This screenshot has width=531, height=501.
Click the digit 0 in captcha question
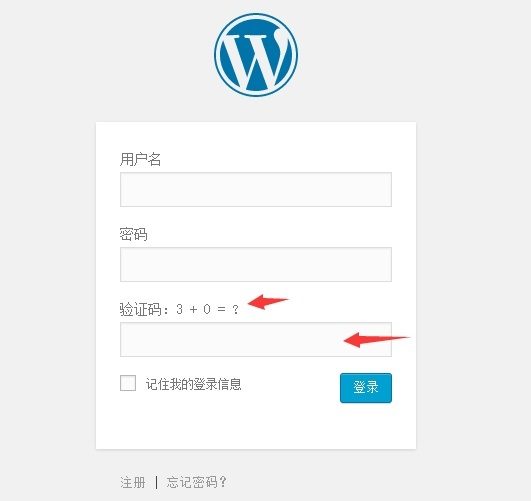click(x=207, y=309)
